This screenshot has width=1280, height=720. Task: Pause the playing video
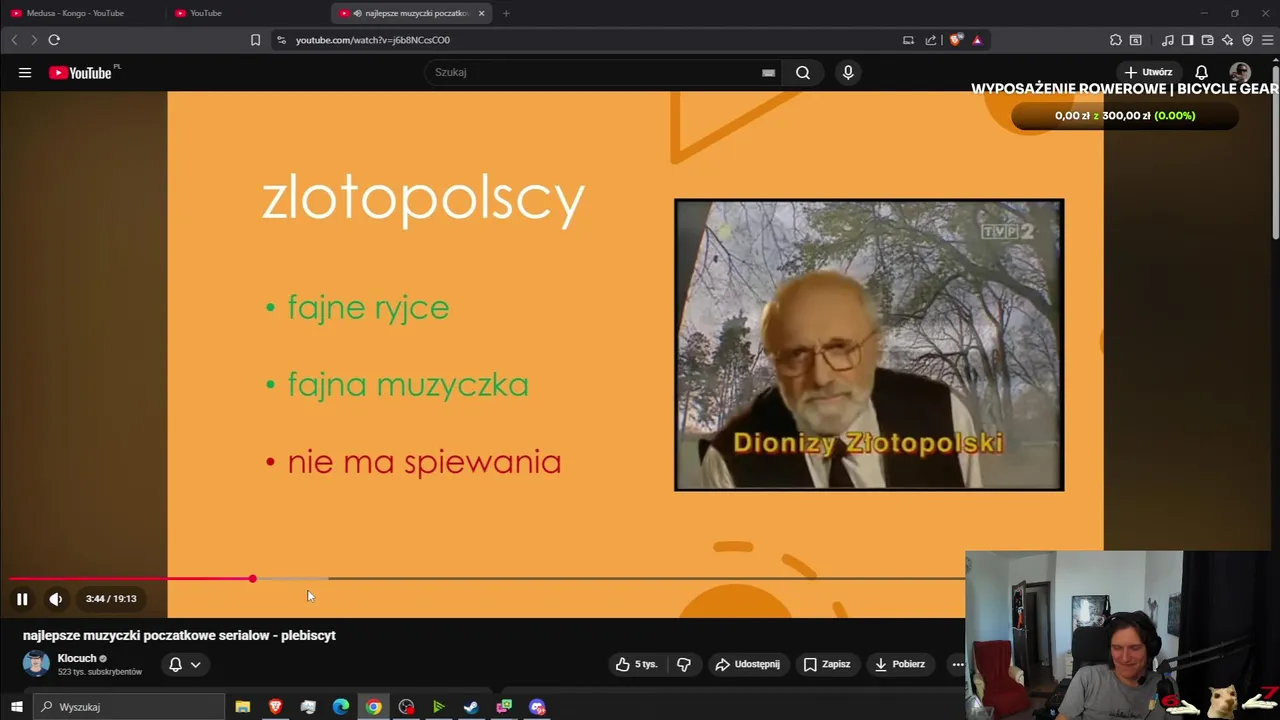coord(22,599)
